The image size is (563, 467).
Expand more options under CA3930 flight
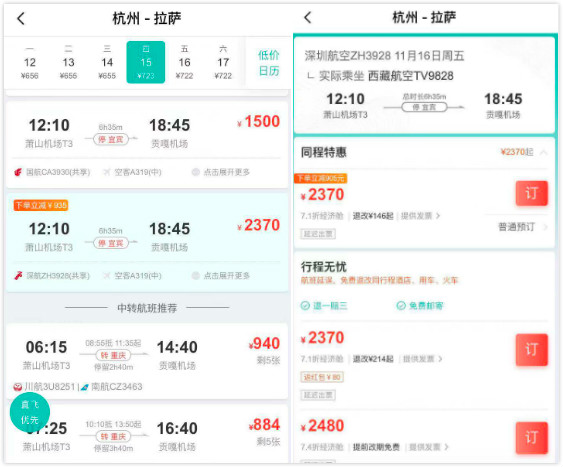[221, 172]
